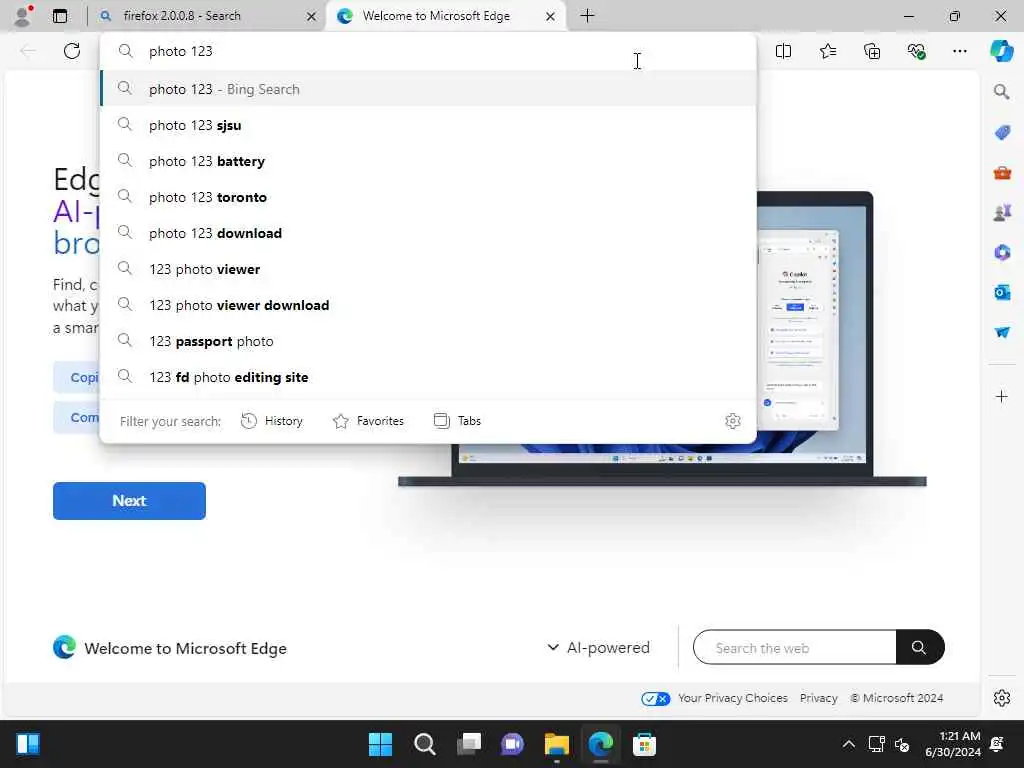This screenshot has width=1024, height=768.
Task: Open Windows Start menu
Action: (x=380, y=744)
